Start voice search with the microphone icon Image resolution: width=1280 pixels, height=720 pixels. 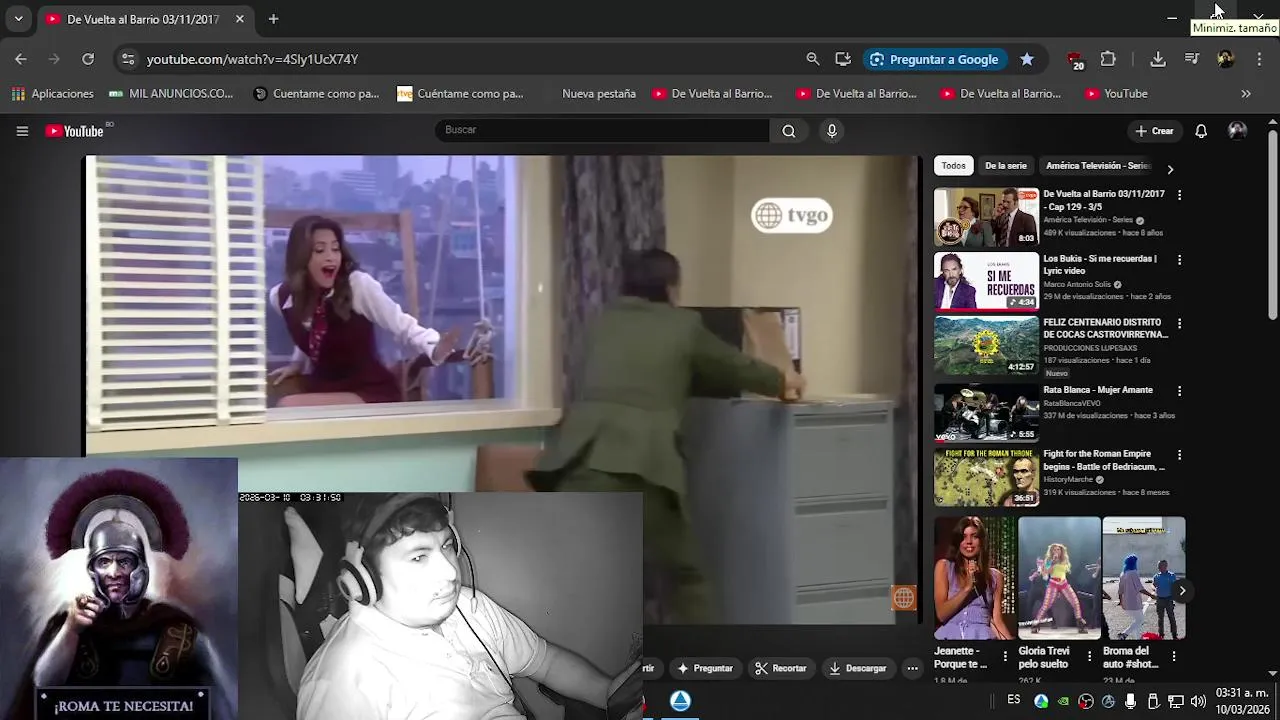(831, 131)
